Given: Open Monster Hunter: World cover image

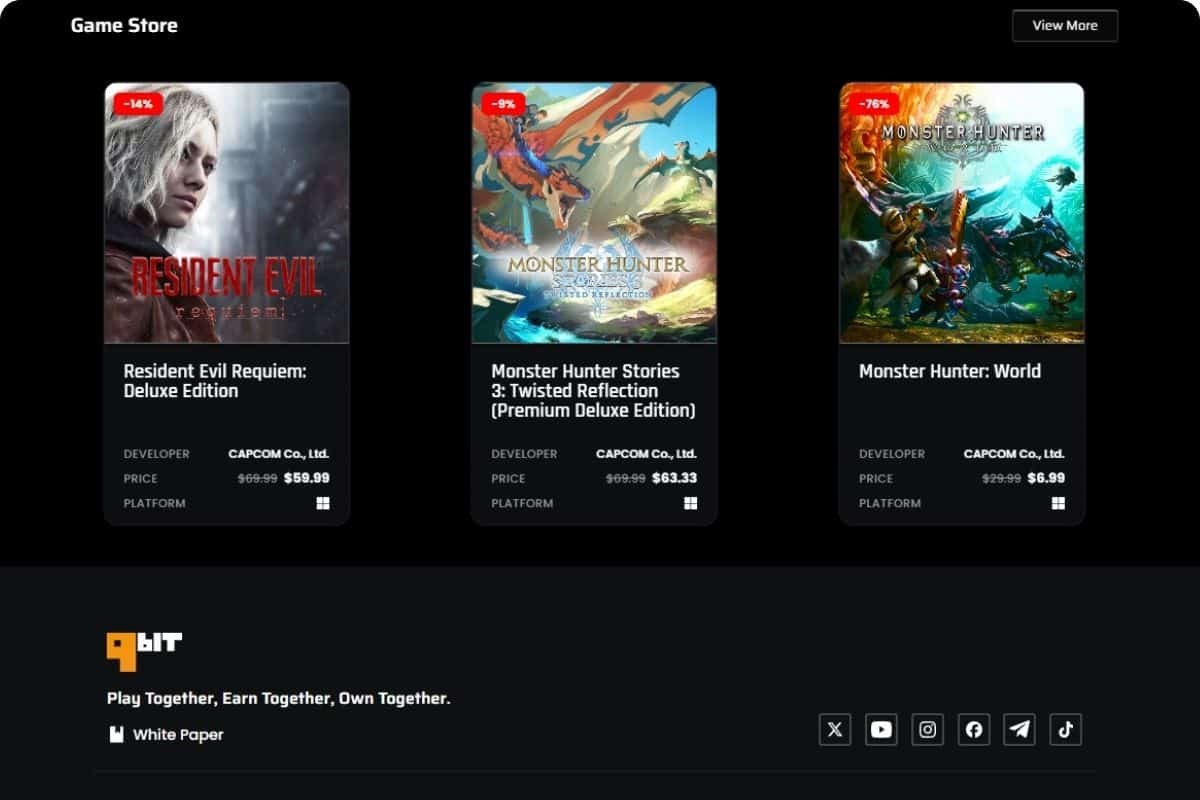Looking at the screenshot, I should 961,212.
